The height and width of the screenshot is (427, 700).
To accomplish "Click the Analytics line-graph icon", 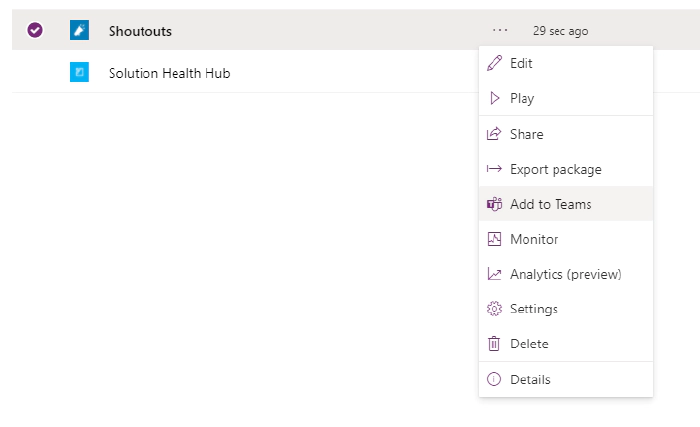I will point(494,274).
